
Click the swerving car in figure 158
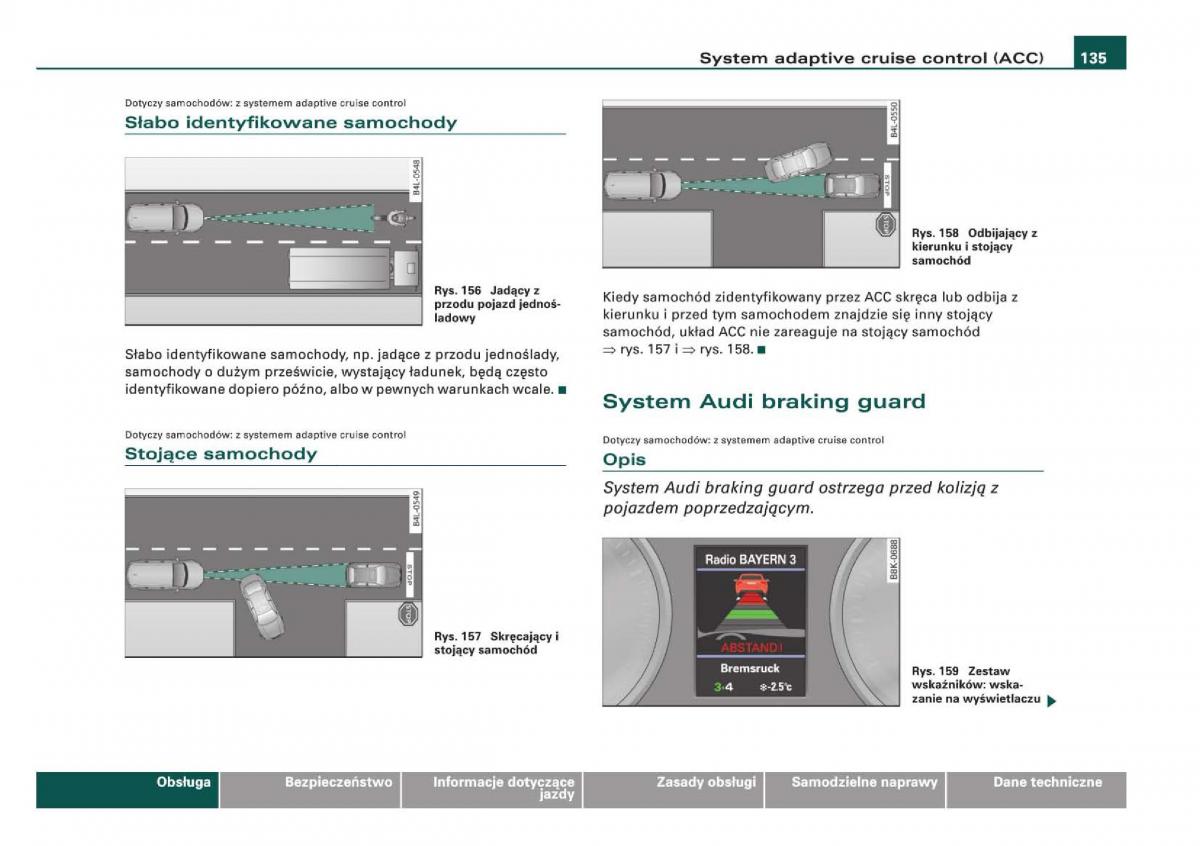click(x=798, y=161)
